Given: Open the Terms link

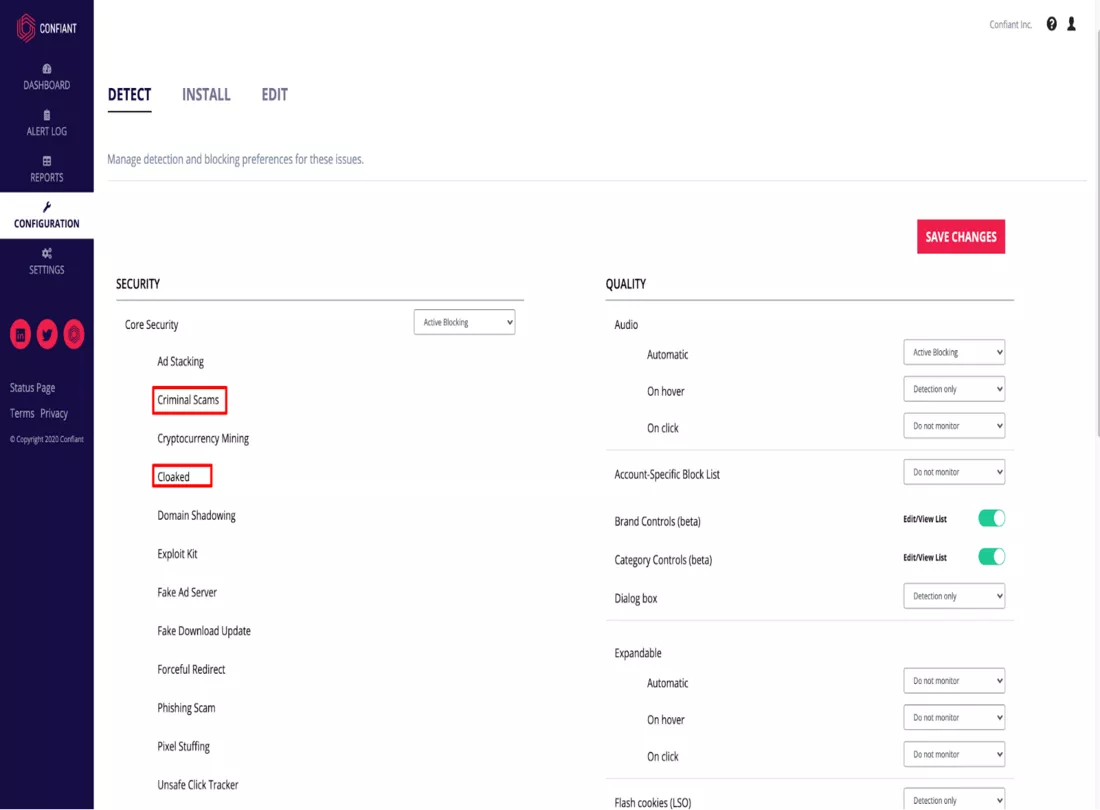Looking at the screenshot, I should [22, 414].
